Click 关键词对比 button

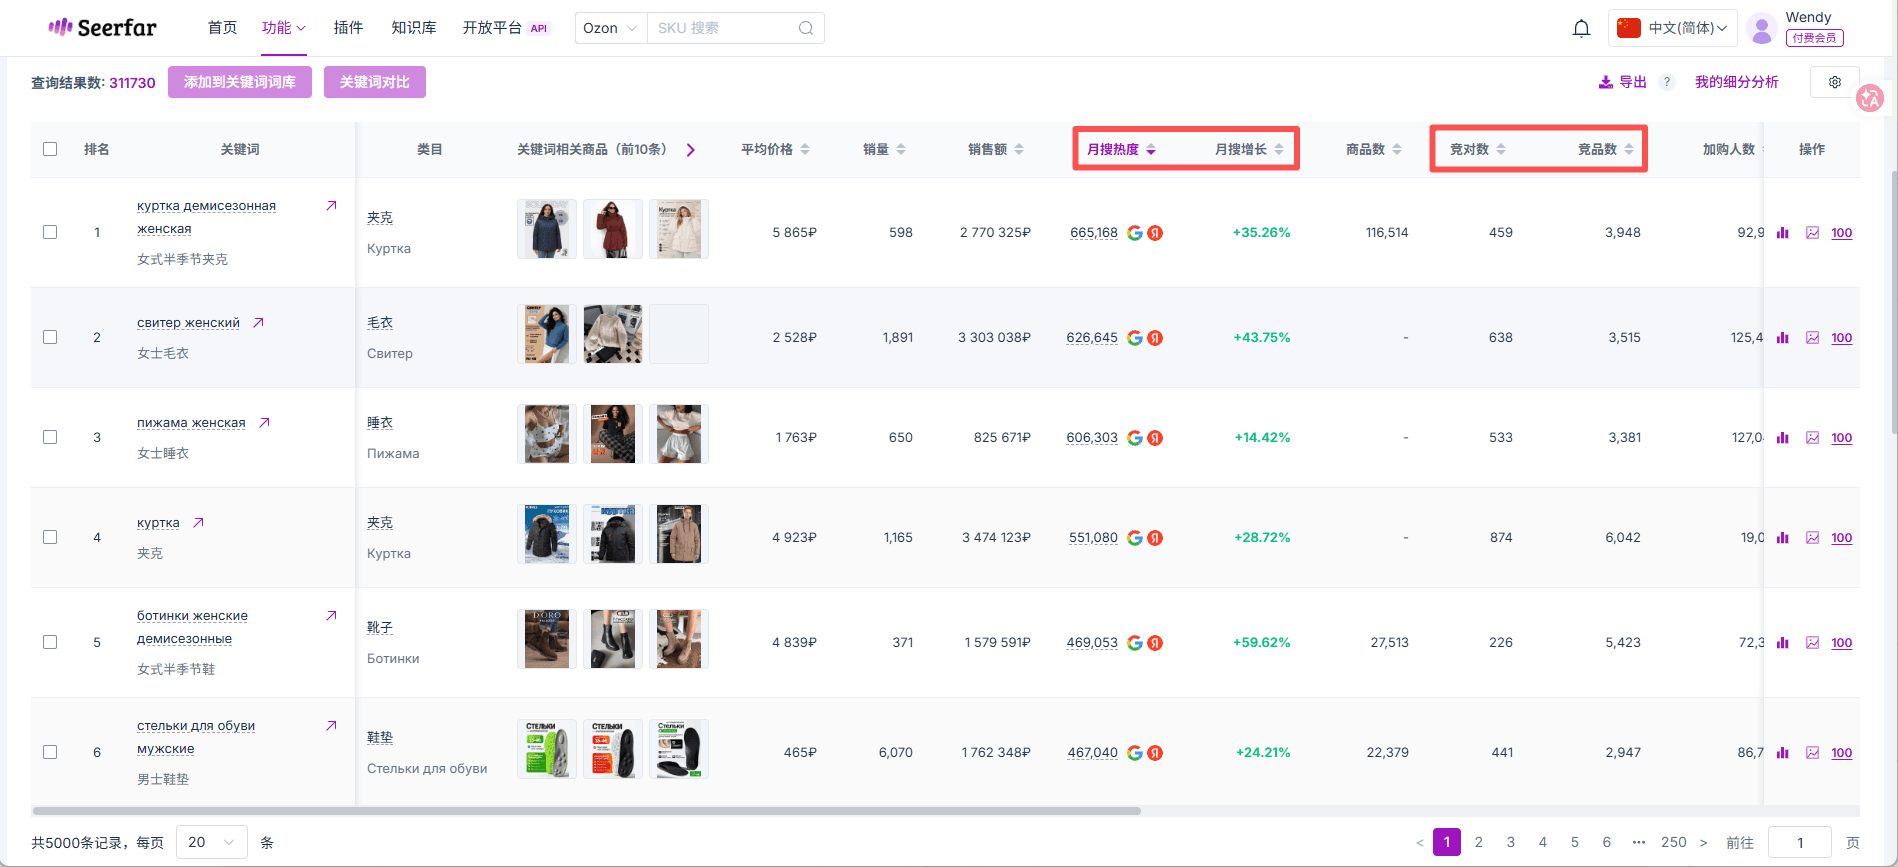pos(375,82)
